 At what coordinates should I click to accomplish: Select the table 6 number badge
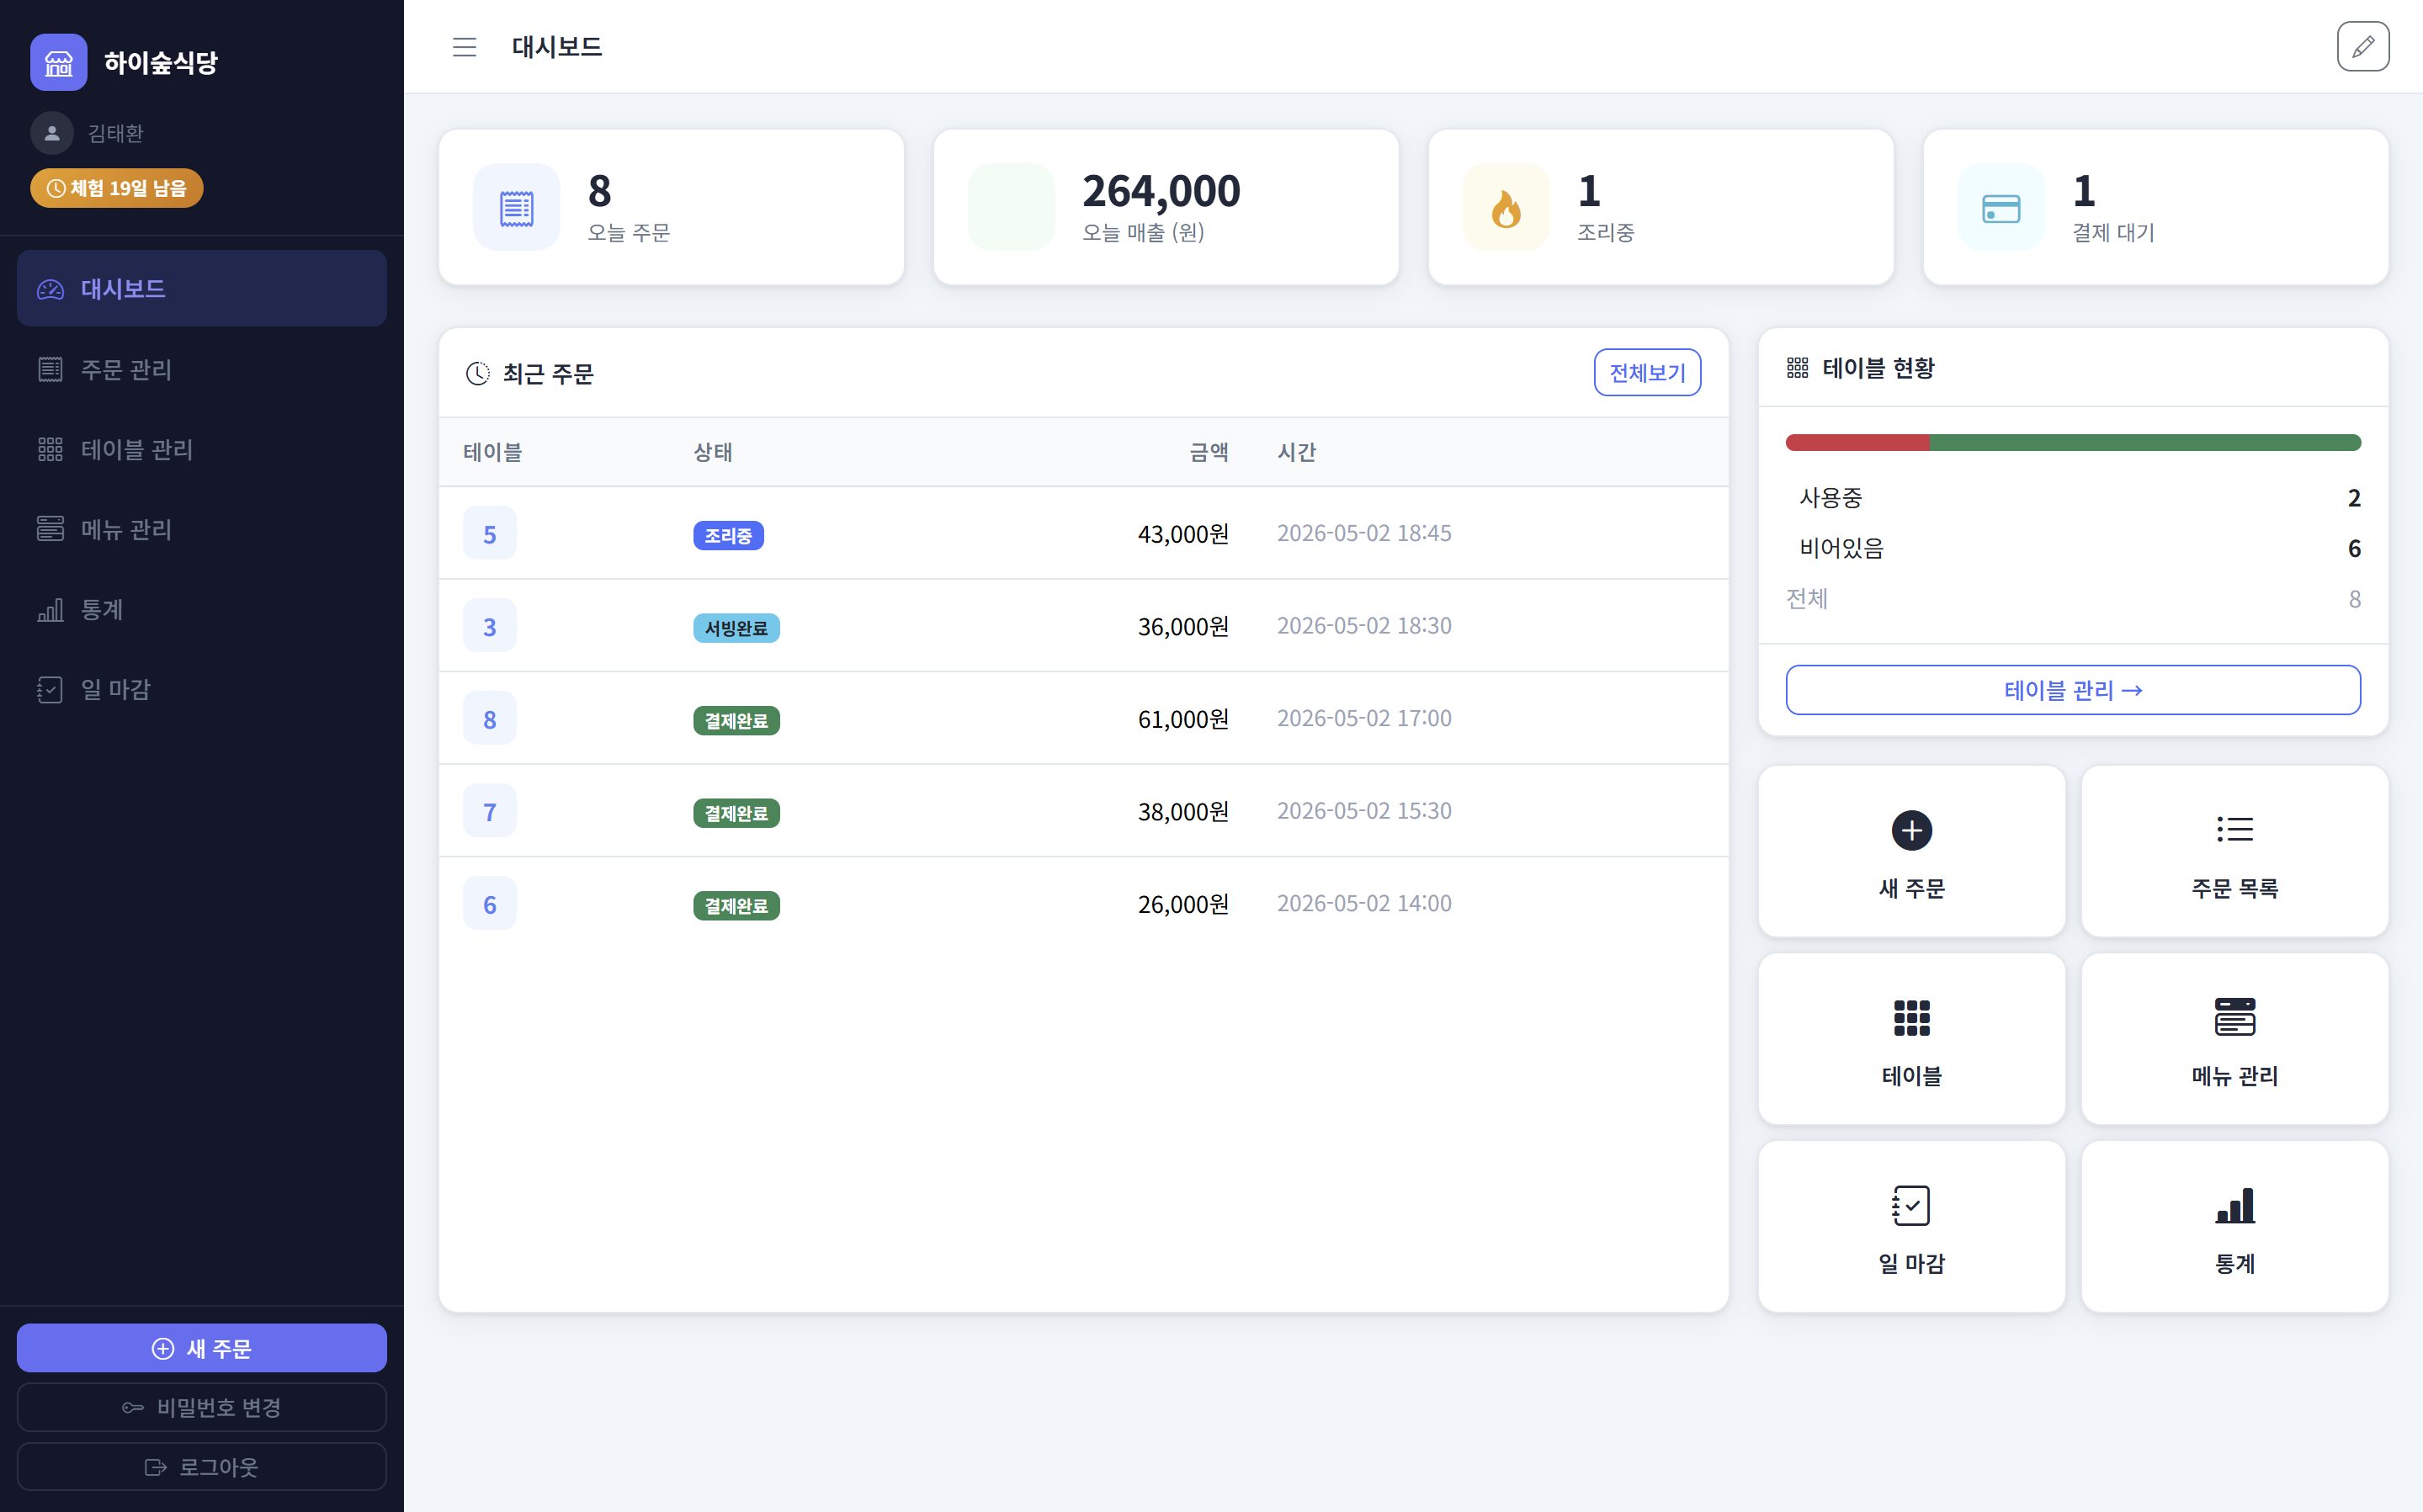point(490,904)
